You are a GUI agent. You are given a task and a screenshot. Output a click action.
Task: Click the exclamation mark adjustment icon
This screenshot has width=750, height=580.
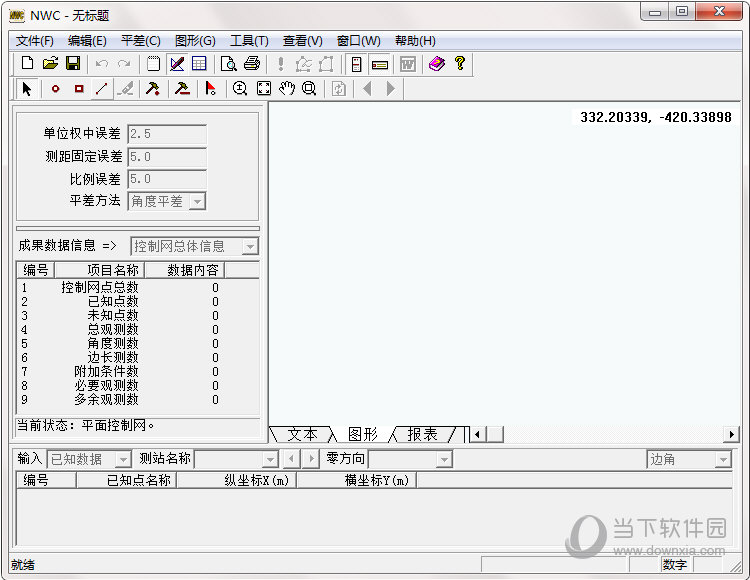(x=281, y=64)
